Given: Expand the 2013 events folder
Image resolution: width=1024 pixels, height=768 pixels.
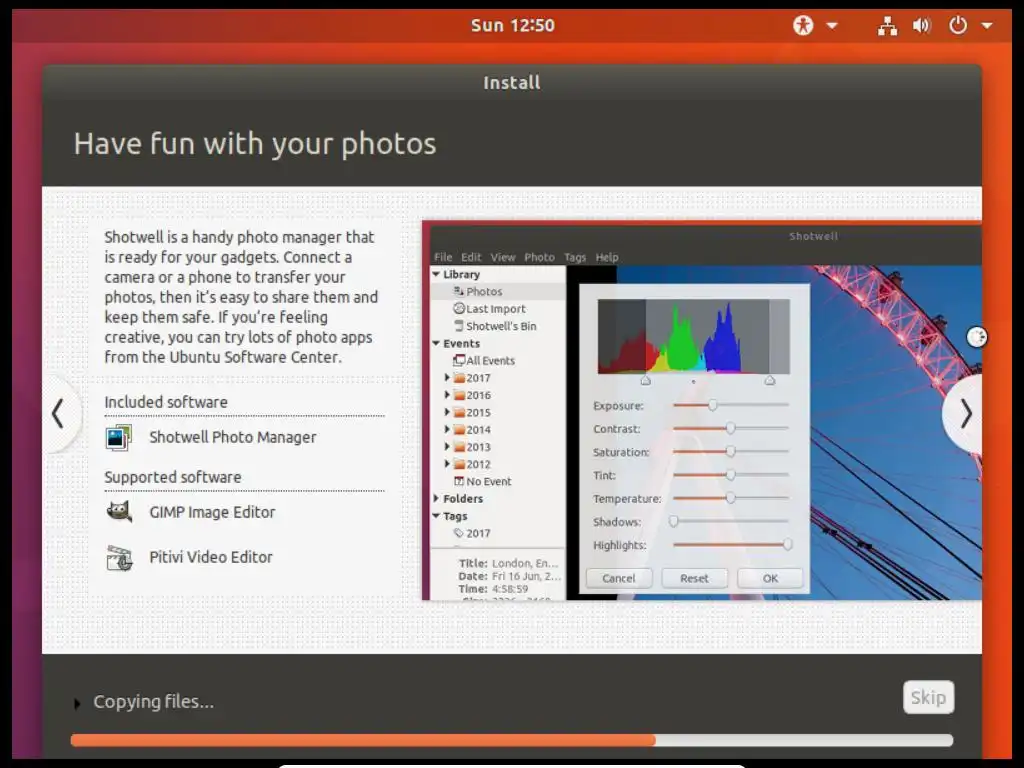Looking at the screenshot, I should [447, 447].
